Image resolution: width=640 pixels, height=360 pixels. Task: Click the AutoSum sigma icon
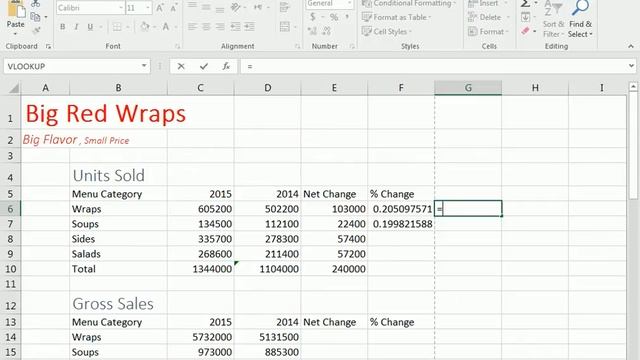tap(526, 4)
